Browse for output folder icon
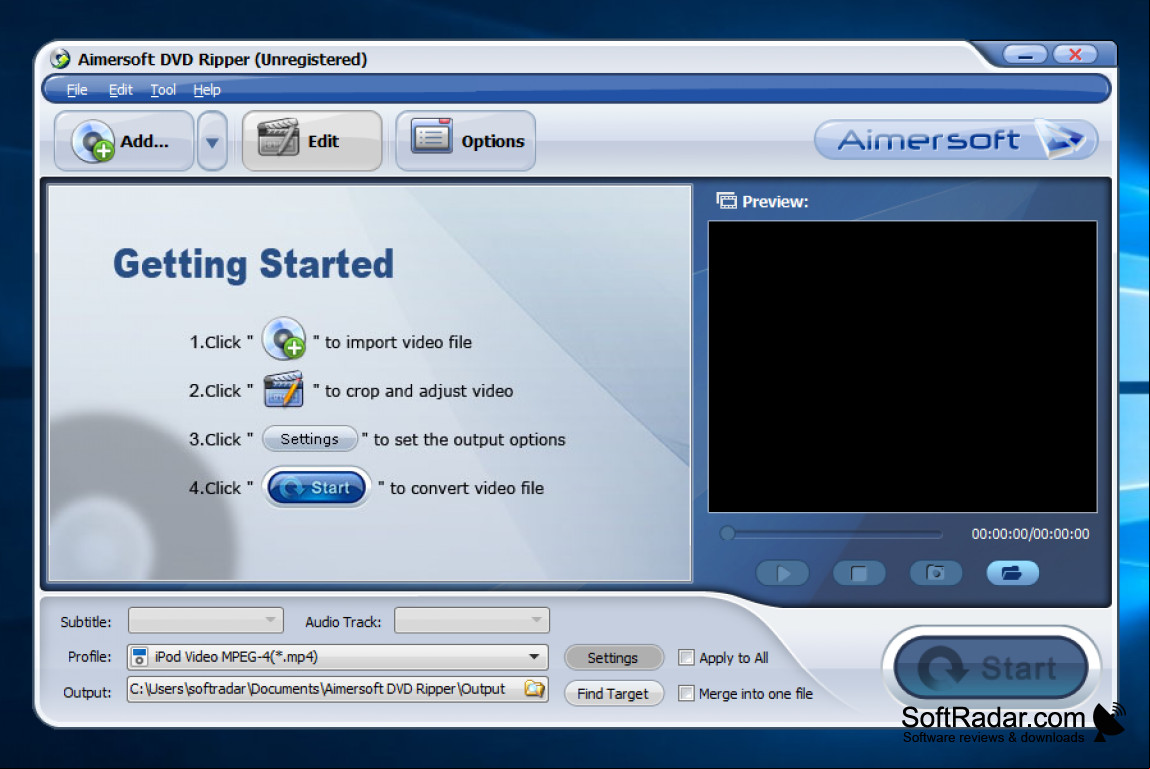 click(x=535, y=689)
